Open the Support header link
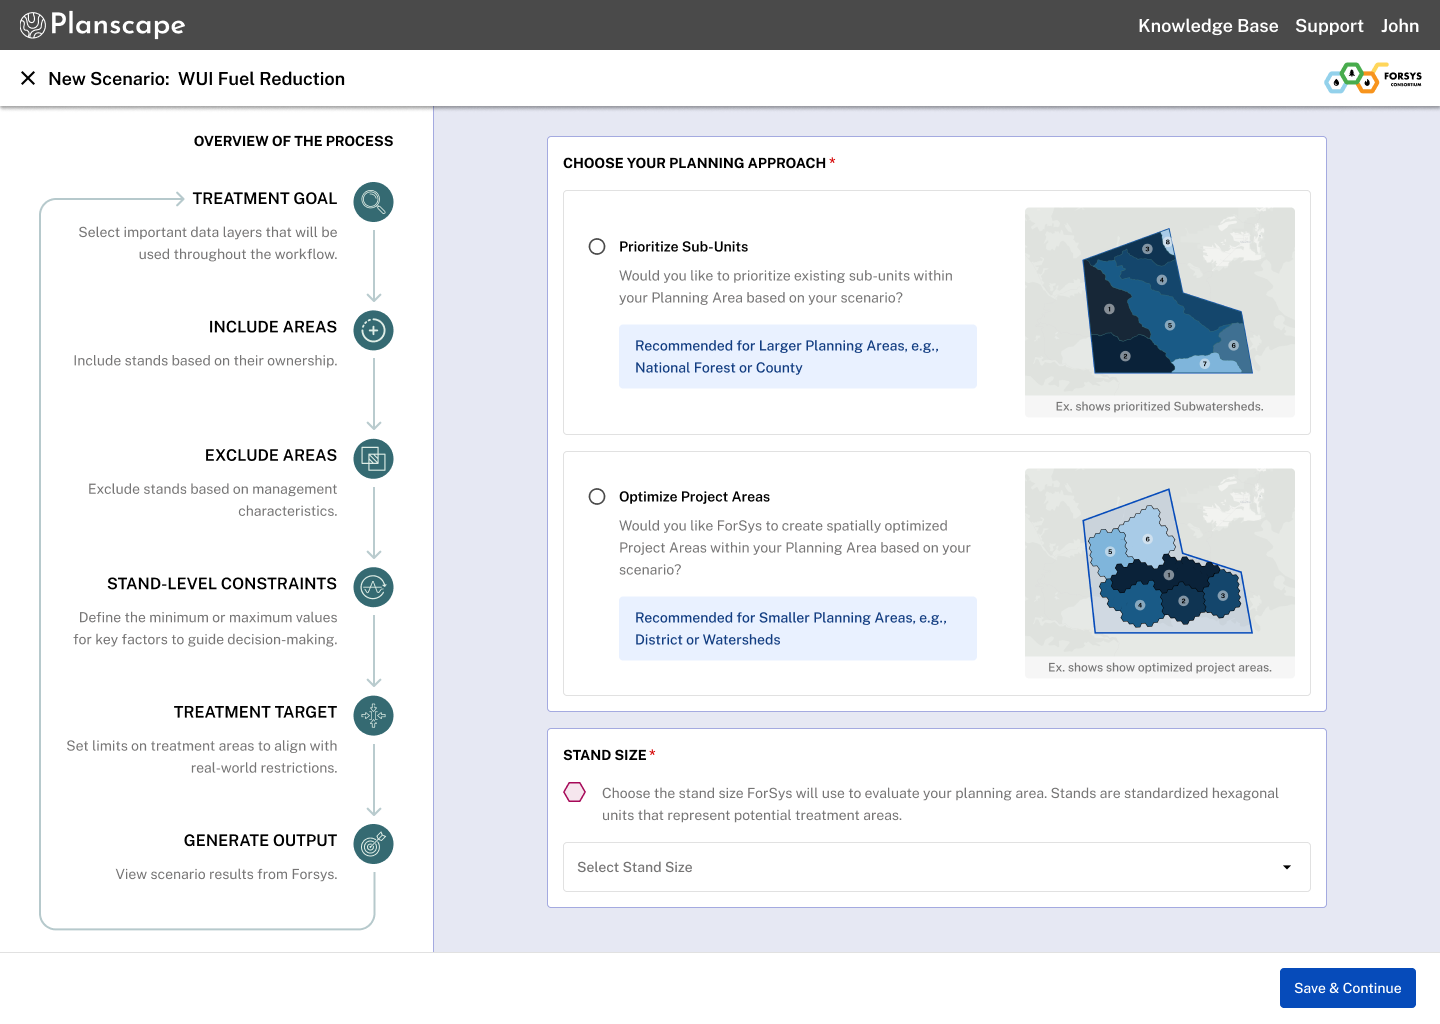This screenshot has width=1440, height=1024. point(1329,26)
